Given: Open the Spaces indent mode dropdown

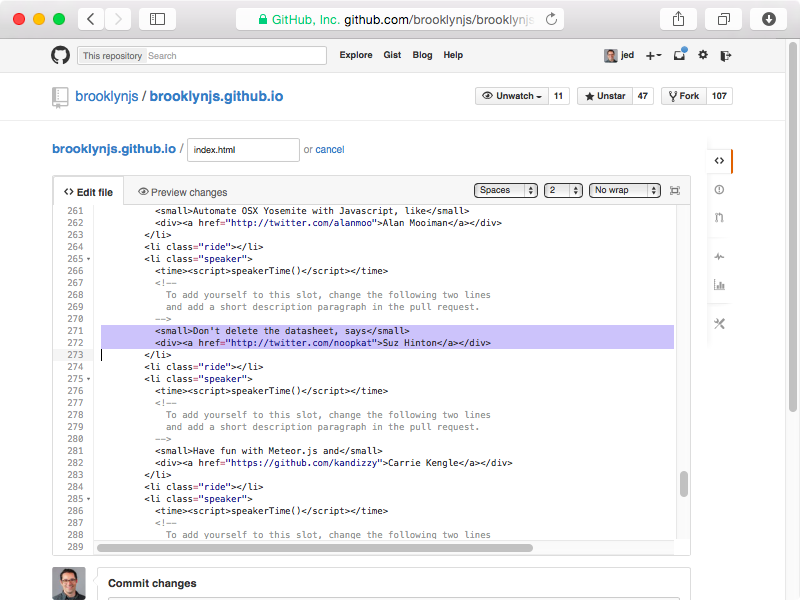Looking at the screenshot, I should click(506, 190).
